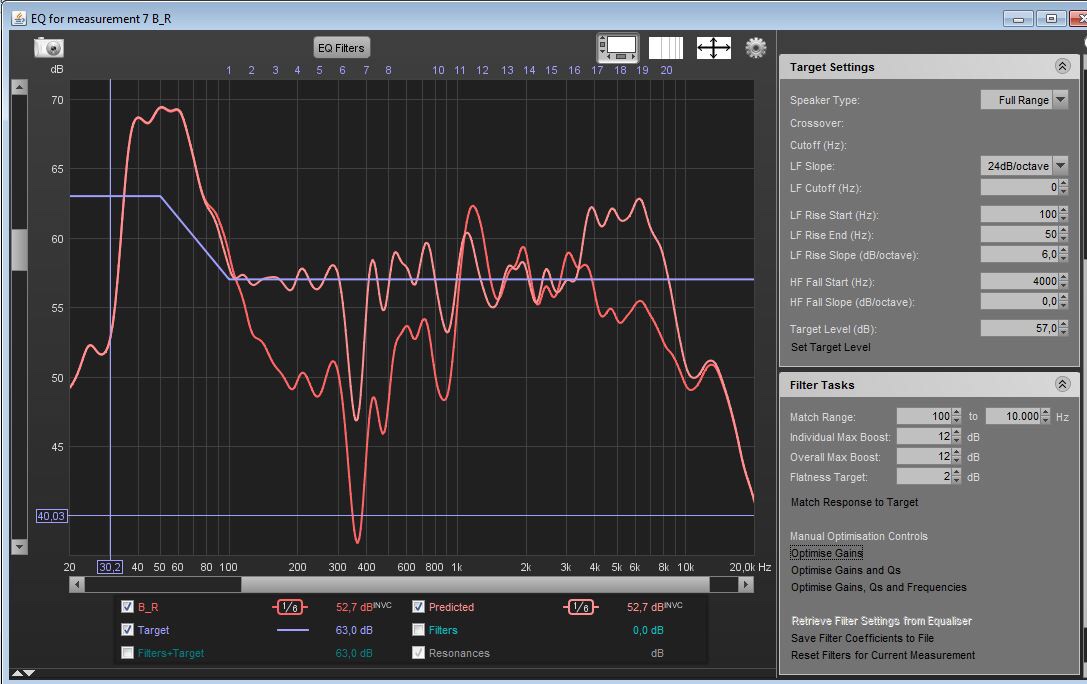Select filter marker 20
Viewport: 1087px width, 684px height.
(666, 70)
